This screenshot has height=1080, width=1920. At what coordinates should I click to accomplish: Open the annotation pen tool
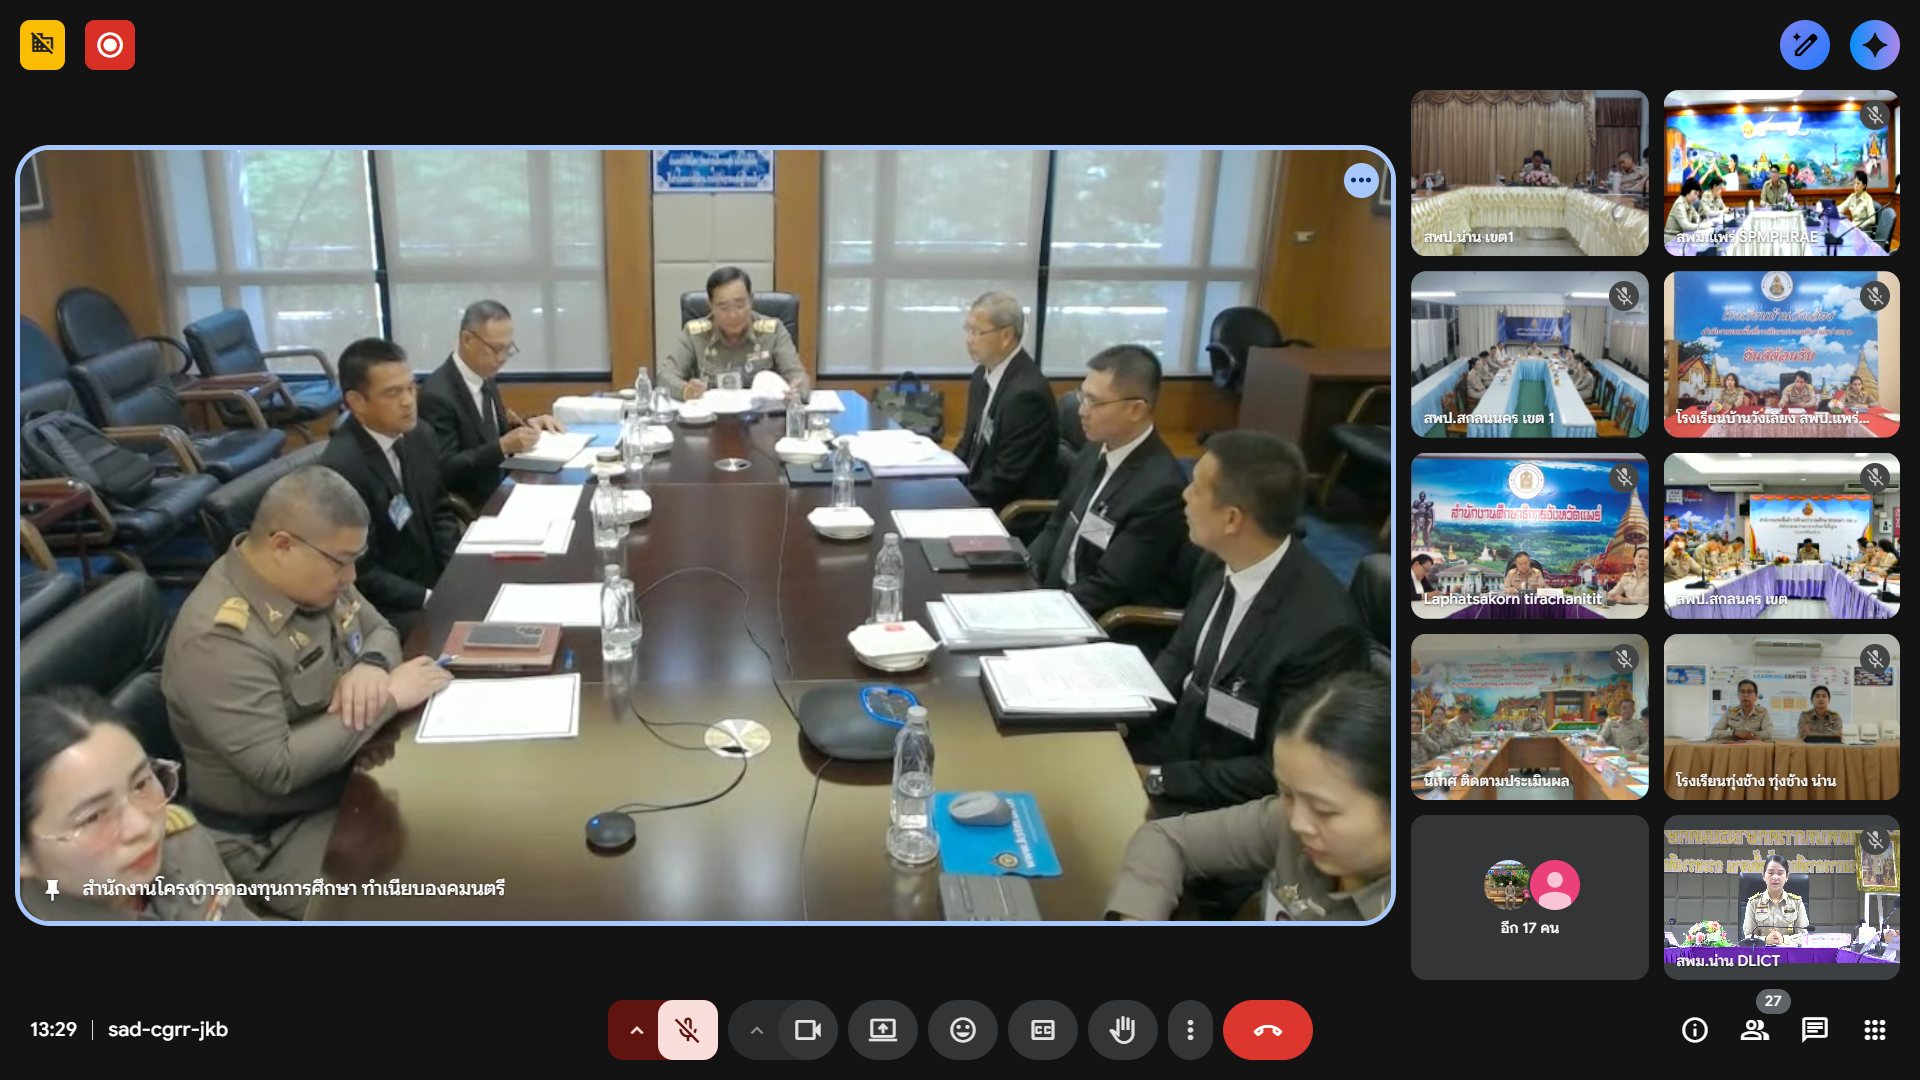tap(1804, 45)
